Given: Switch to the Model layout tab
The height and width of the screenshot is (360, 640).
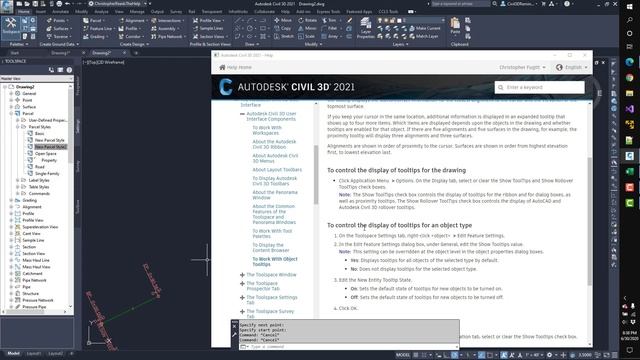Looking at the screenshot, I should click(x=13, y=353).
